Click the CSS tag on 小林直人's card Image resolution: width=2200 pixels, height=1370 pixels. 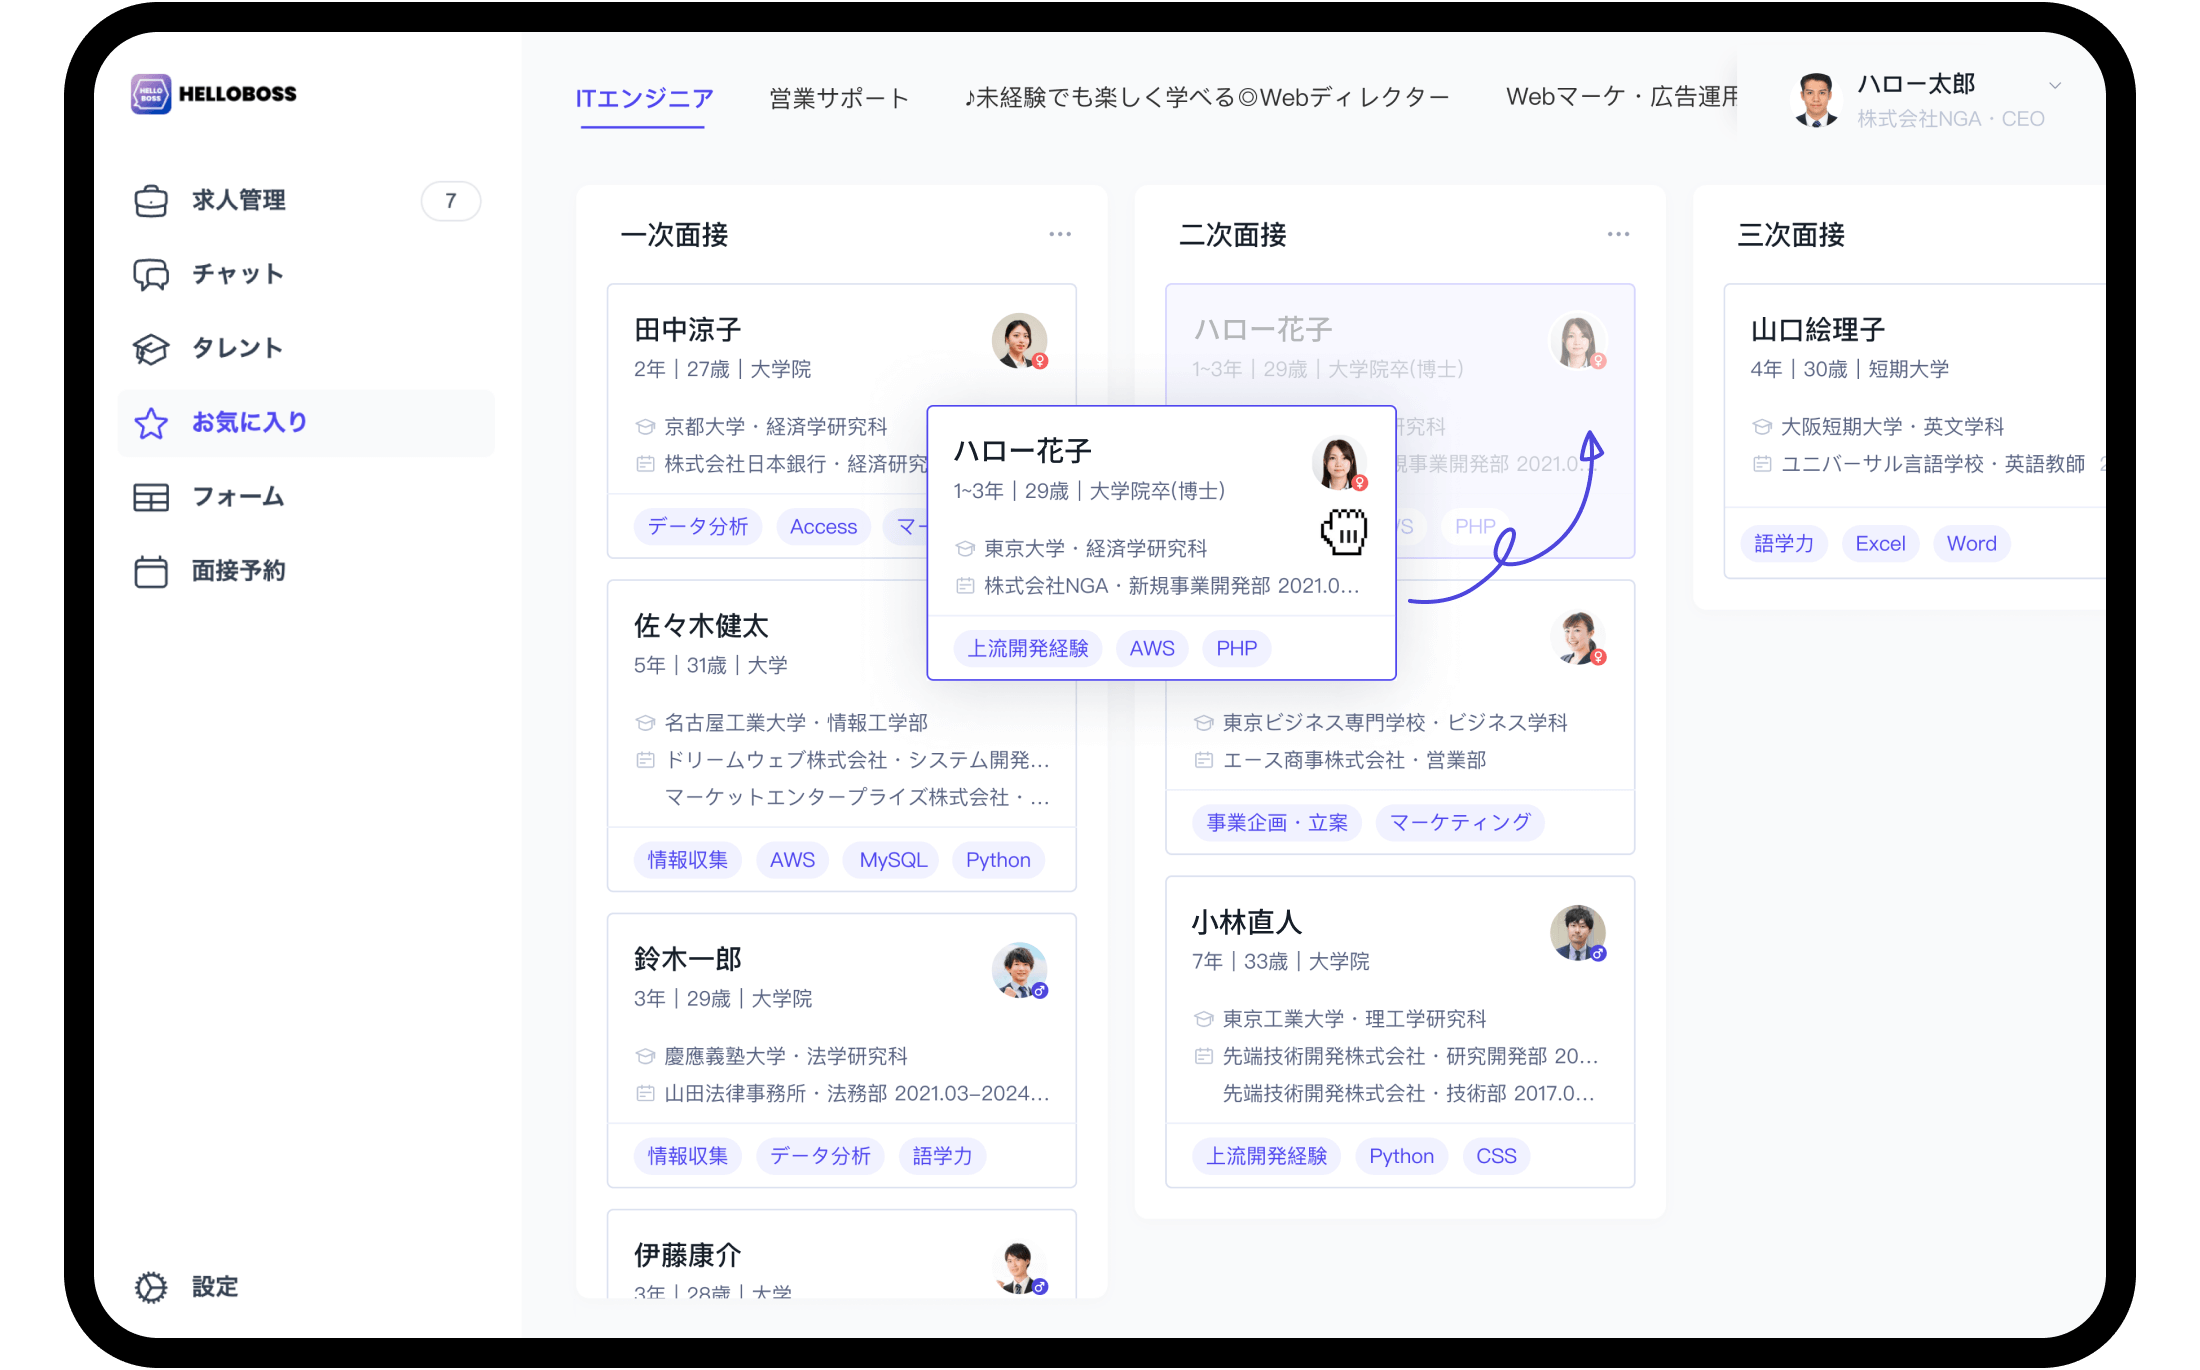(x=1496, y=1156)
